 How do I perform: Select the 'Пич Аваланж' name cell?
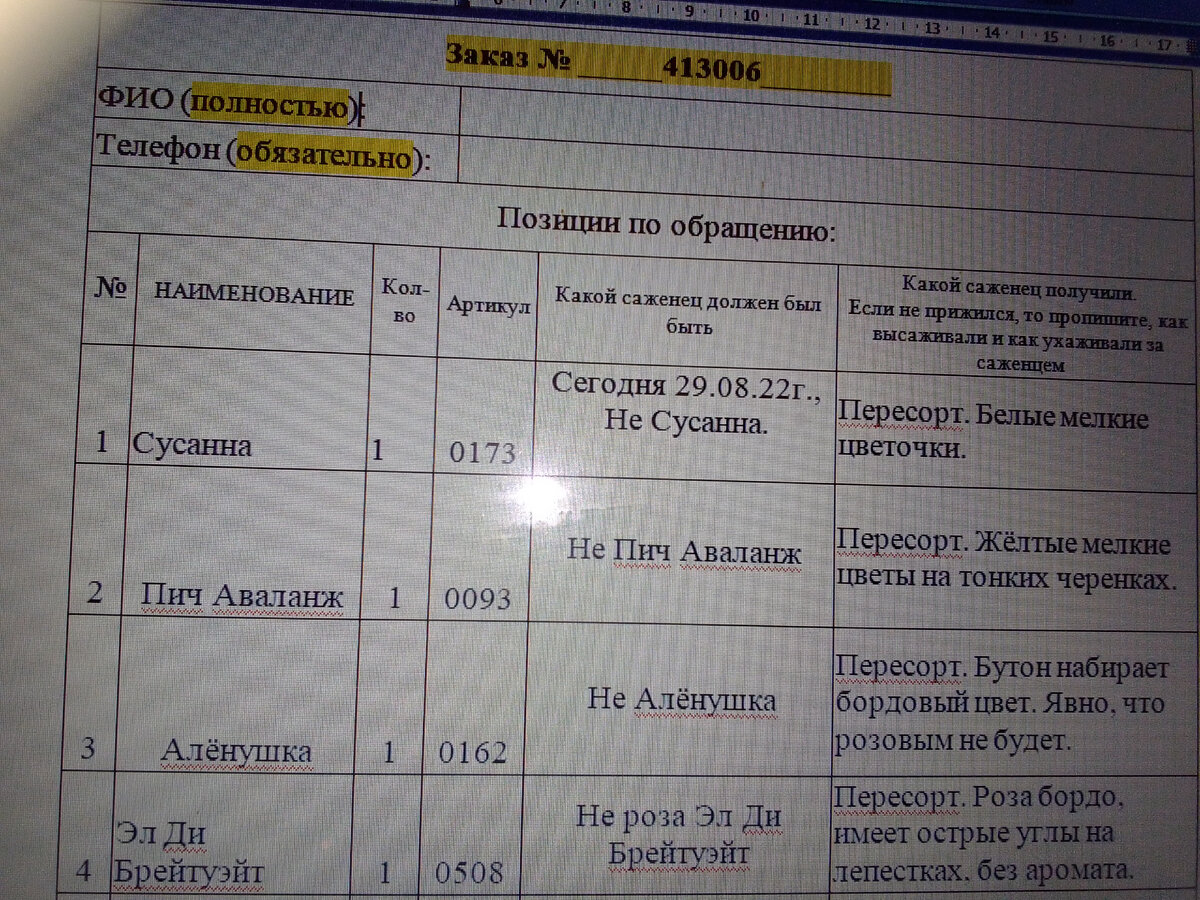point(242,542)
